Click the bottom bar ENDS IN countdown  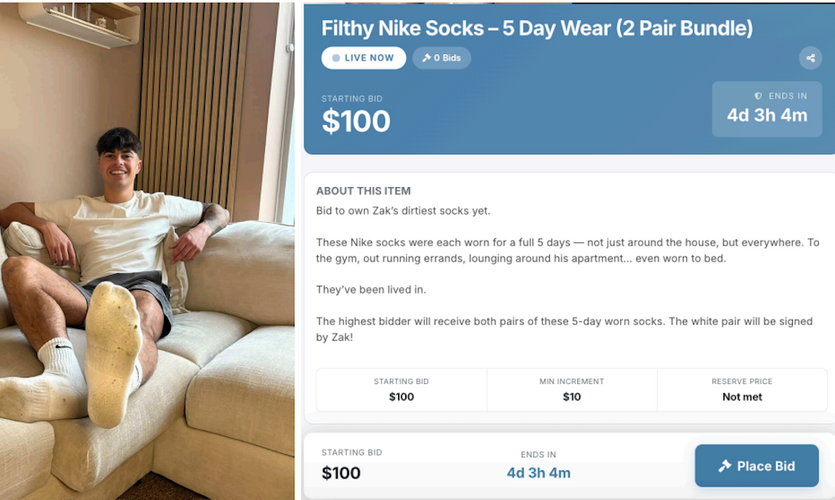[x=538, y=472]
